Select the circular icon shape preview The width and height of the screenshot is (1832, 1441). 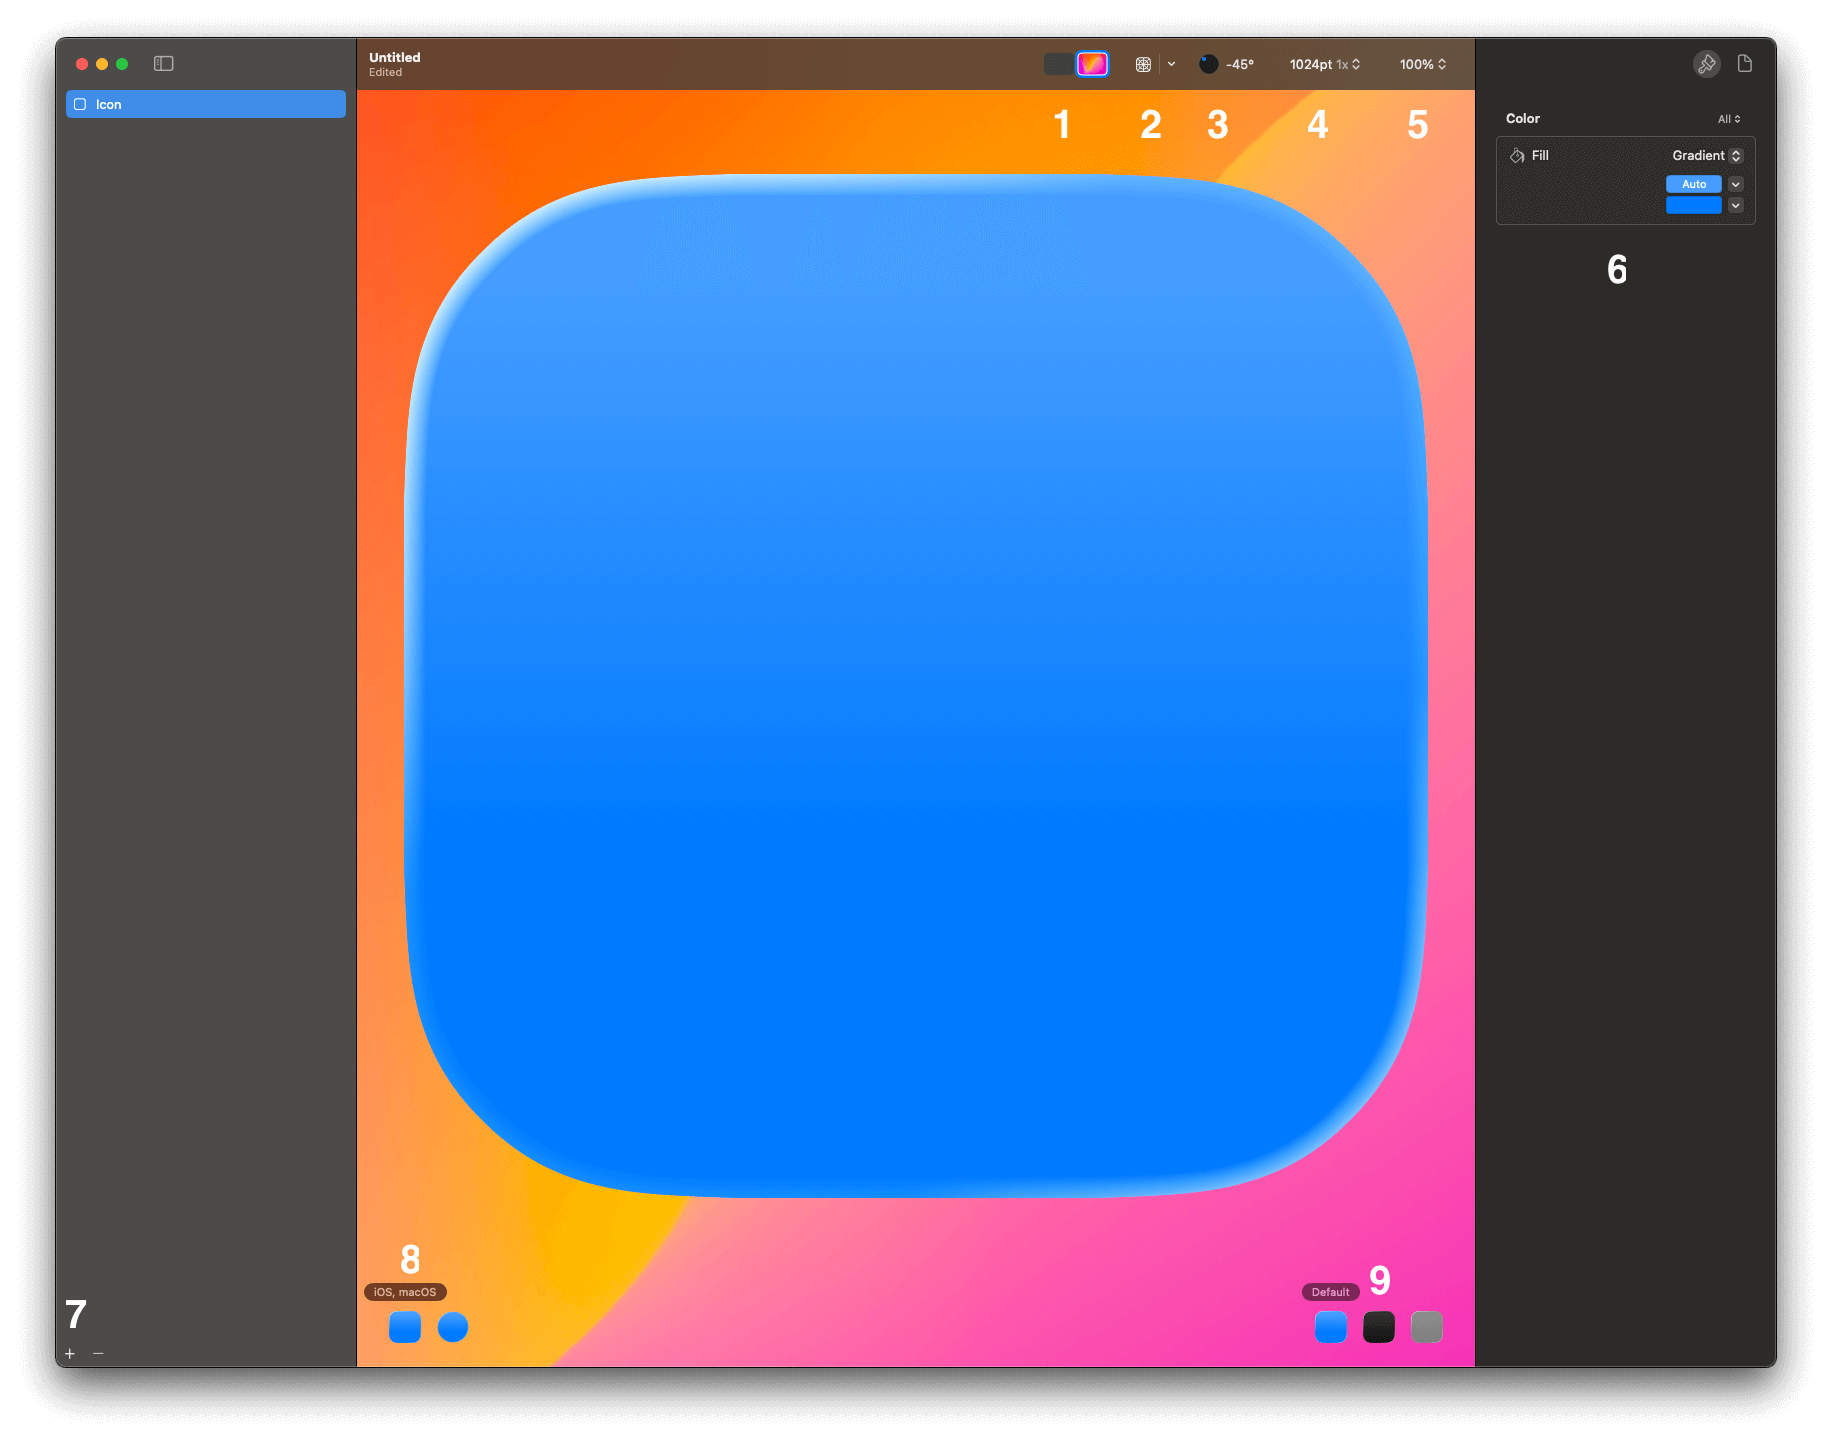pyautogui.click(x=453, y=1327)
